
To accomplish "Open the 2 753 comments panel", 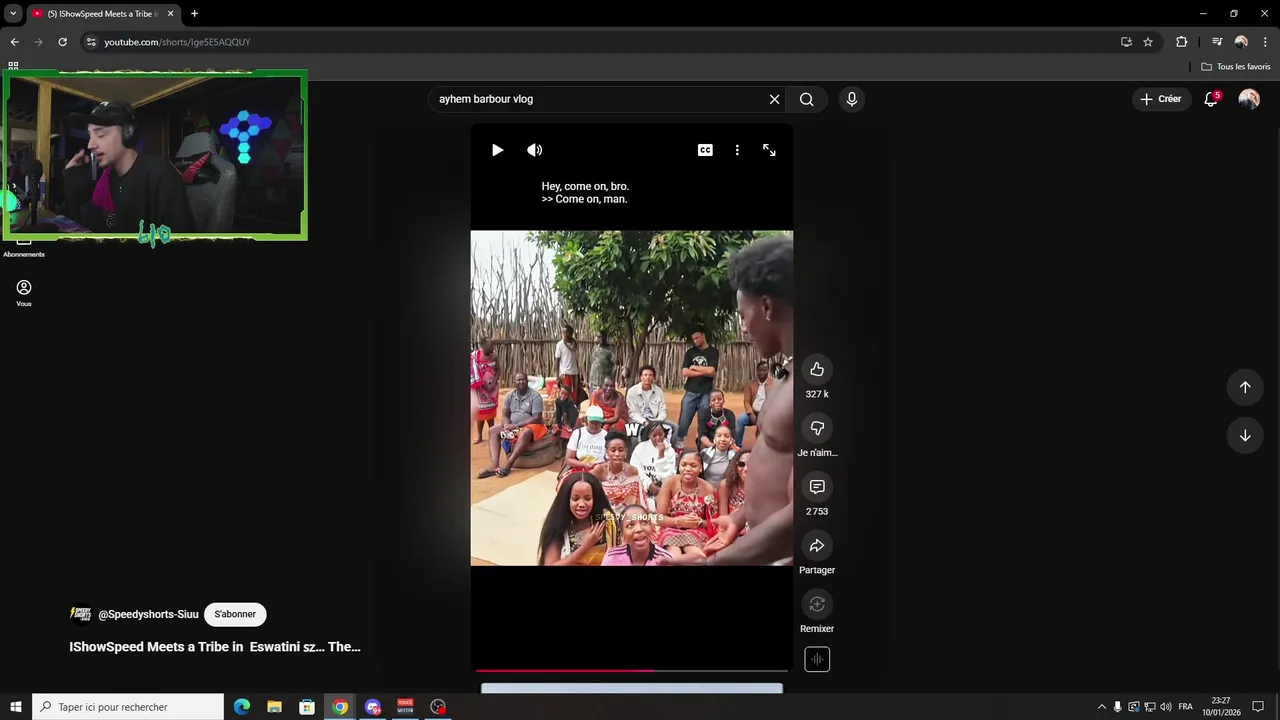I will (817, 487).
